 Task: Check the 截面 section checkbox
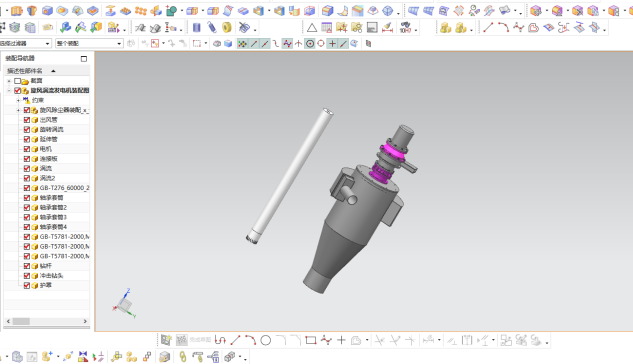17,81
